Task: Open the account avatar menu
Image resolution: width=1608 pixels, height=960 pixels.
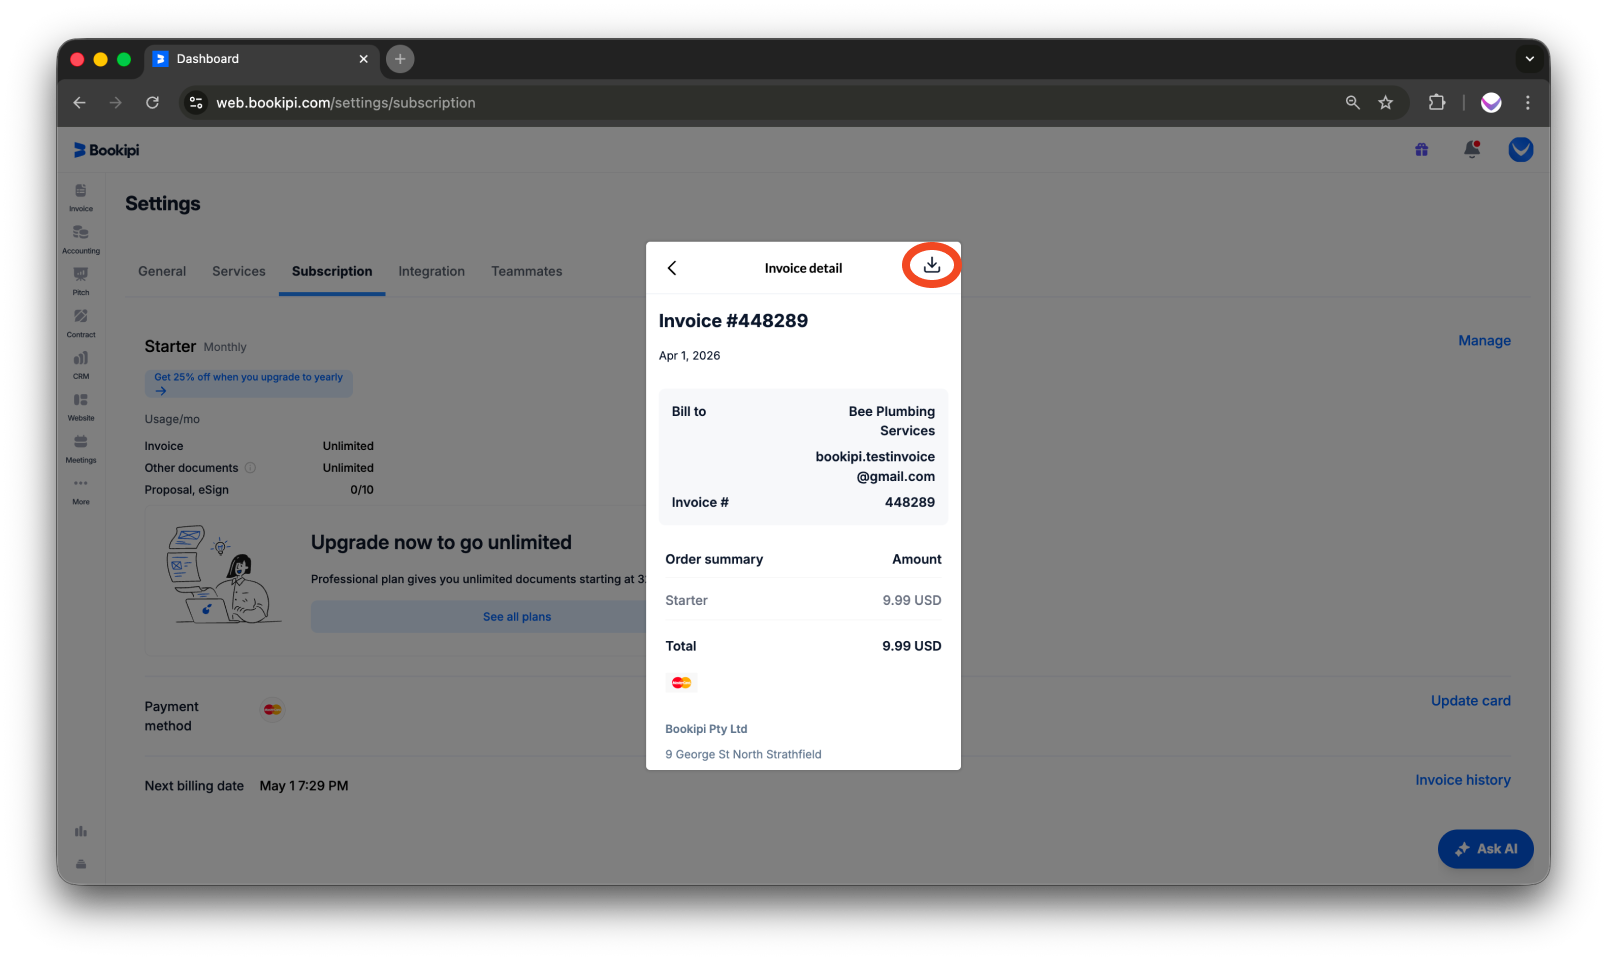Action: (x=1521, y=150)
